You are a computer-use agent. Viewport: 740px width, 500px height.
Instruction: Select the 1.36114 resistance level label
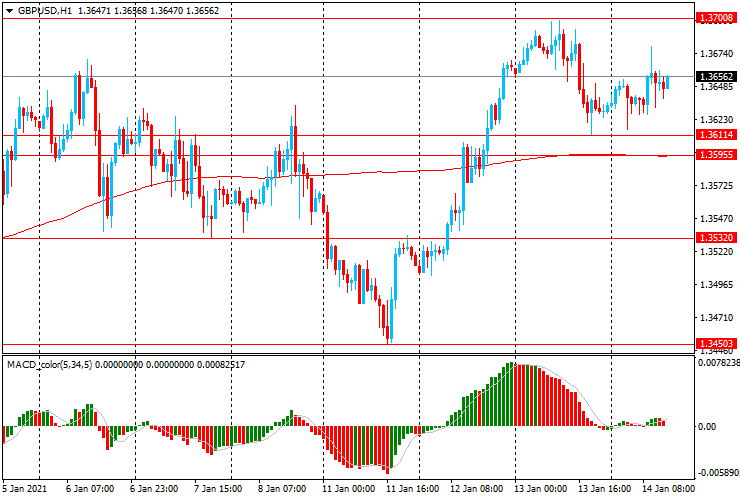716,135
